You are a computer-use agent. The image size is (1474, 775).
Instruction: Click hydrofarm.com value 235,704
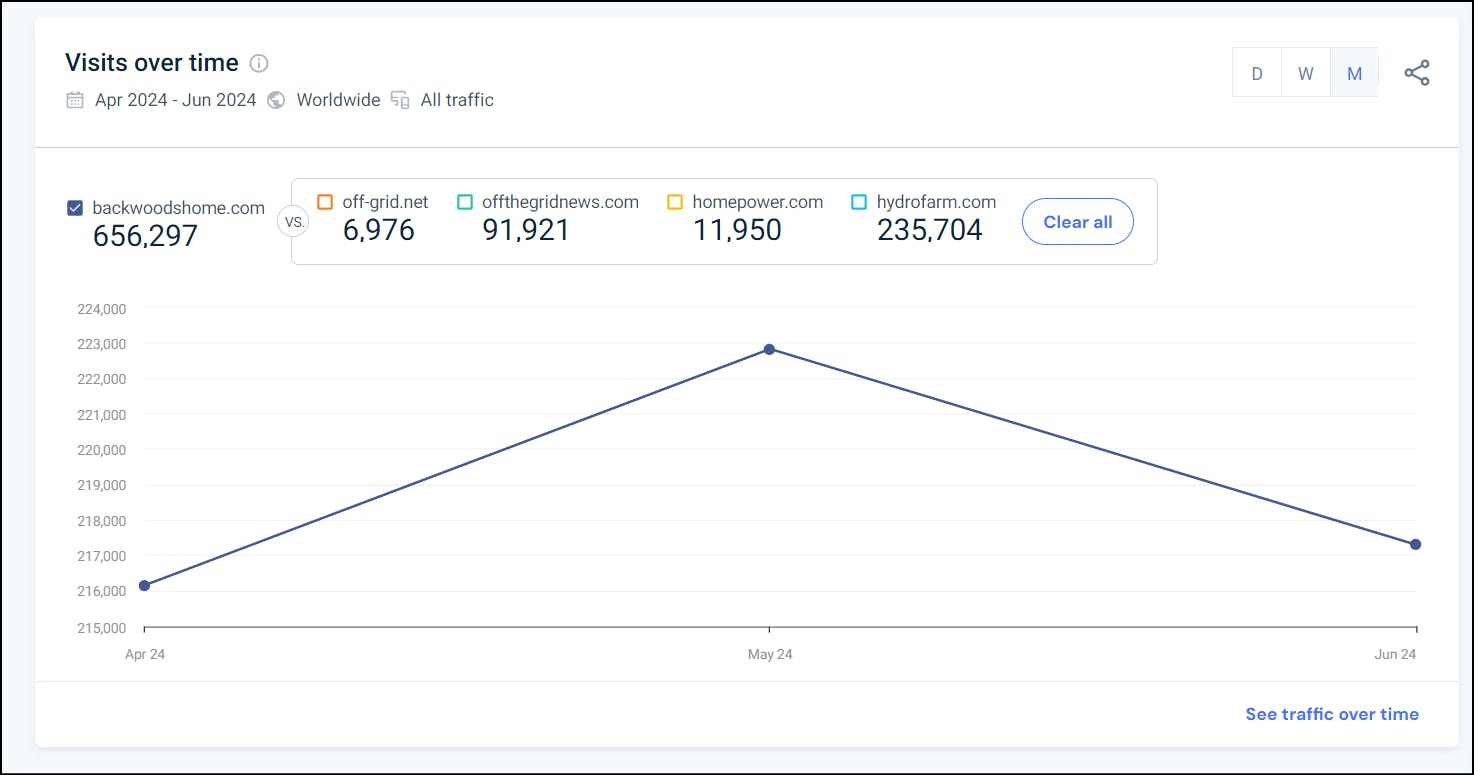point(930,230)
